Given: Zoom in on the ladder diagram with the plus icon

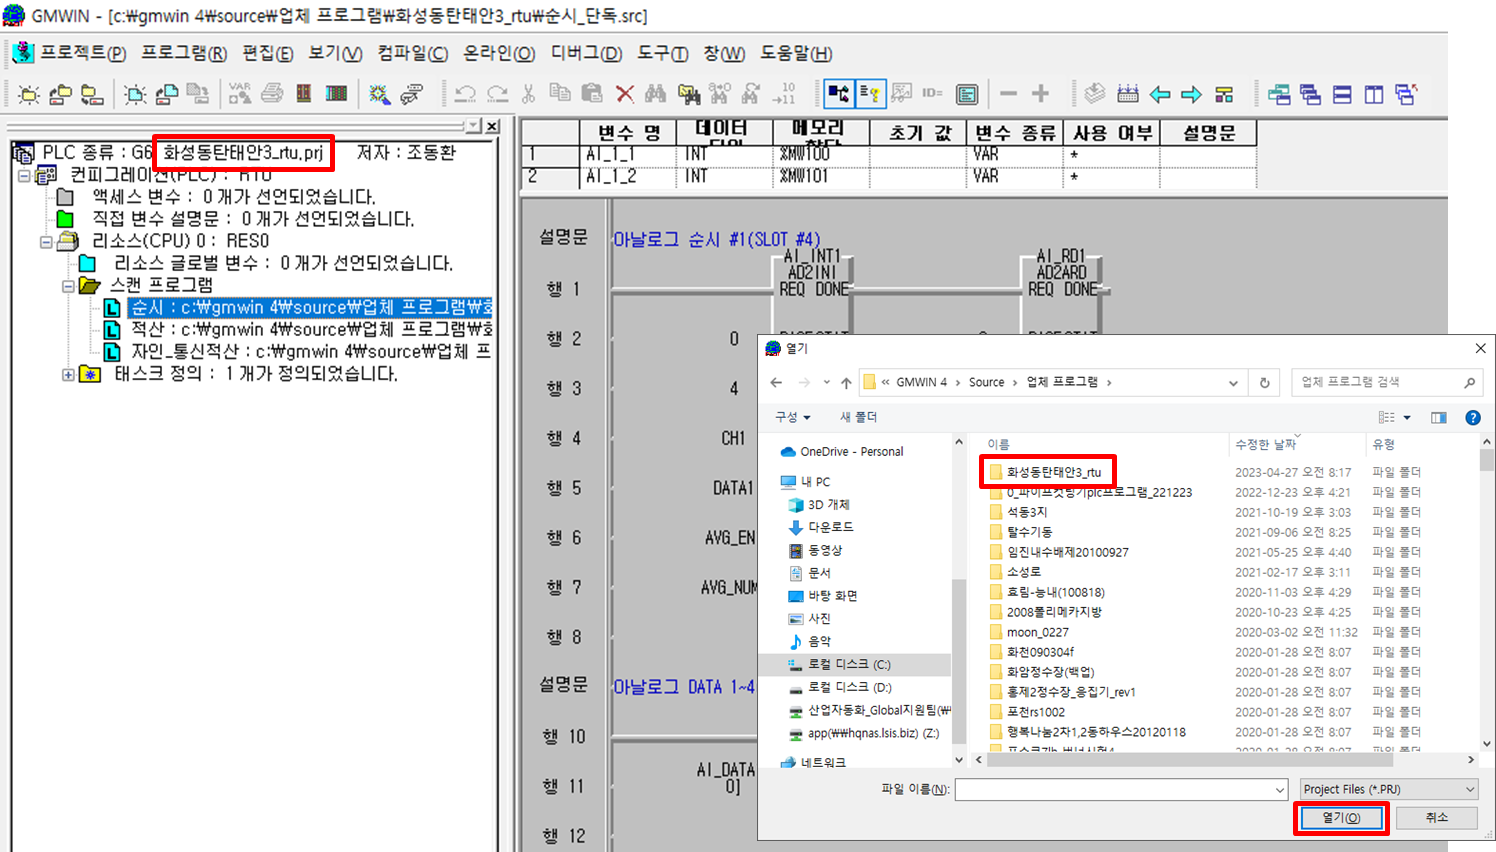Looking at the screenshot, I should [x=1040, y=93].
